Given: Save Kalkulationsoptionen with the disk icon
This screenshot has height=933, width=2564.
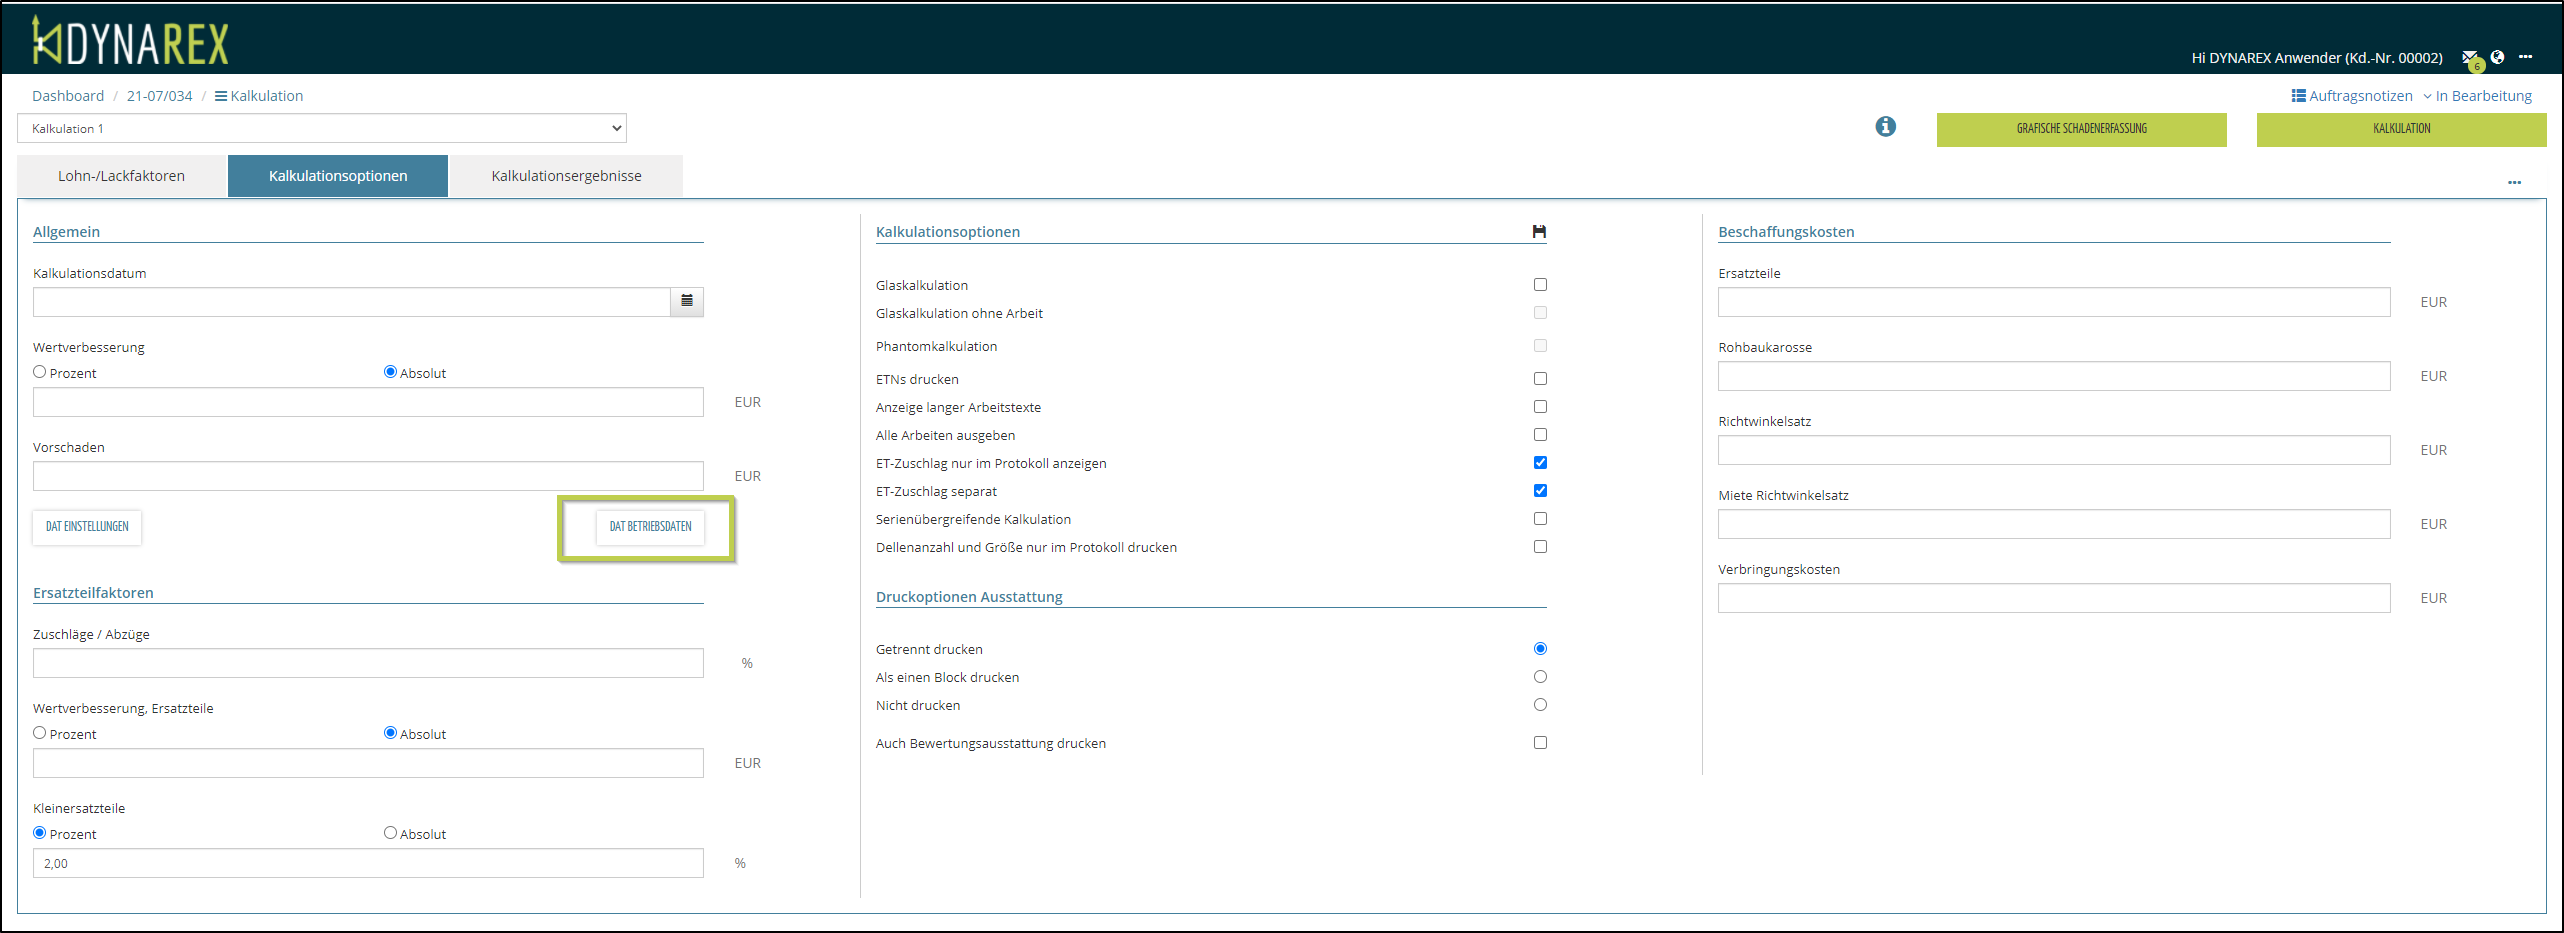Looking at the screenshot, I should click(x=1539, y=232).
